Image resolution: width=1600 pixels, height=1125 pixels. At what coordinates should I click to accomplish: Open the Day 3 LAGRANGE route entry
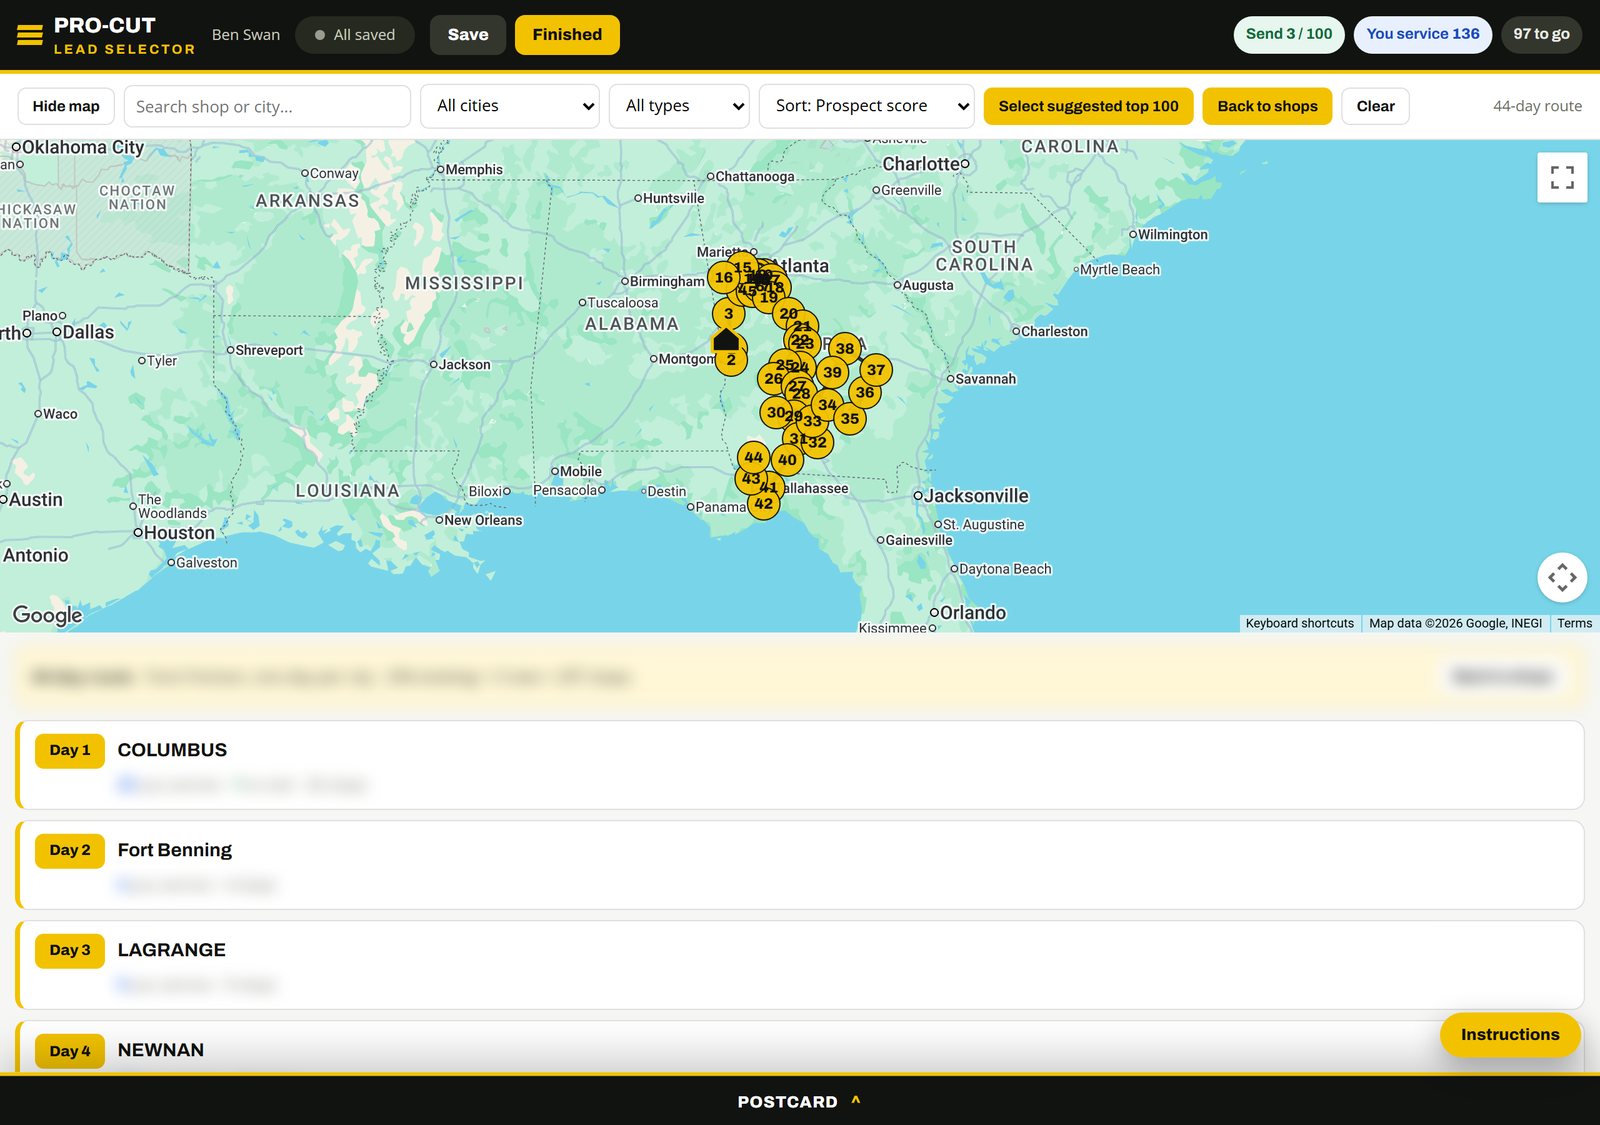[800, 965]
